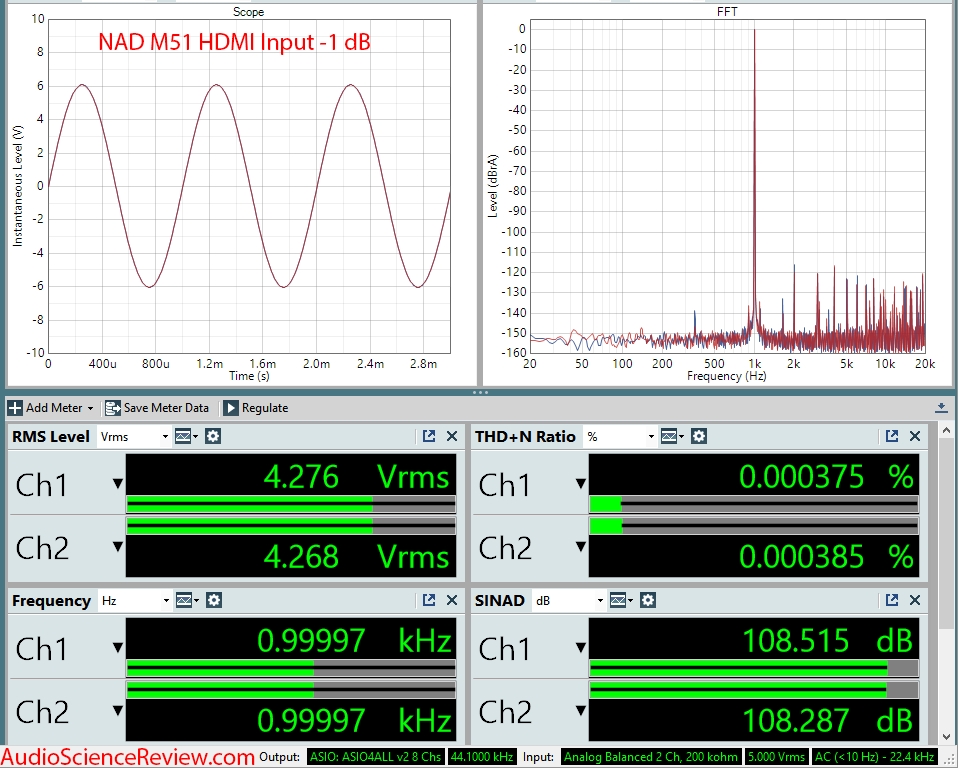Viewport: 958px width, 768px height.
Task: Close the RMS Level meter
Action: [x=452, y=436]
